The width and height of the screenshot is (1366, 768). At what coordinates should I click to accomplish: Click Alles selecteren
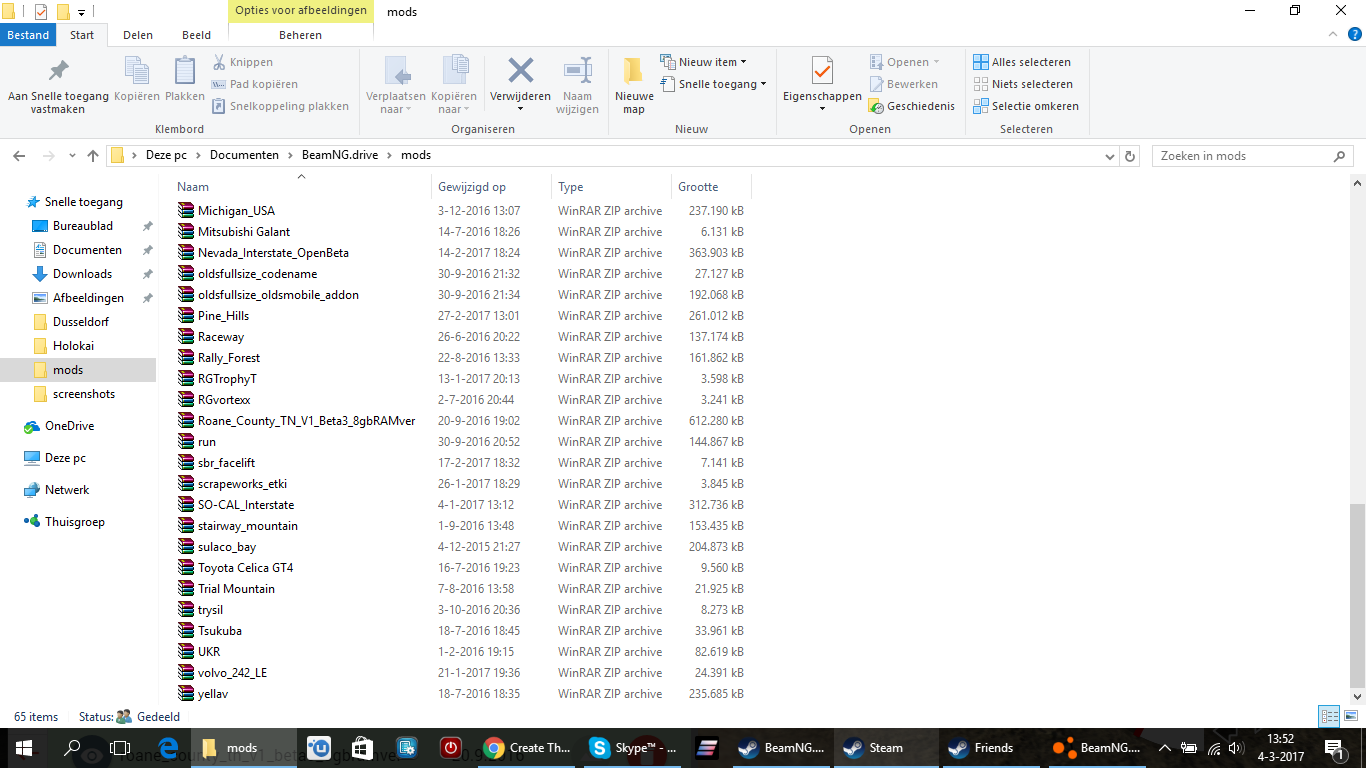1022,62
